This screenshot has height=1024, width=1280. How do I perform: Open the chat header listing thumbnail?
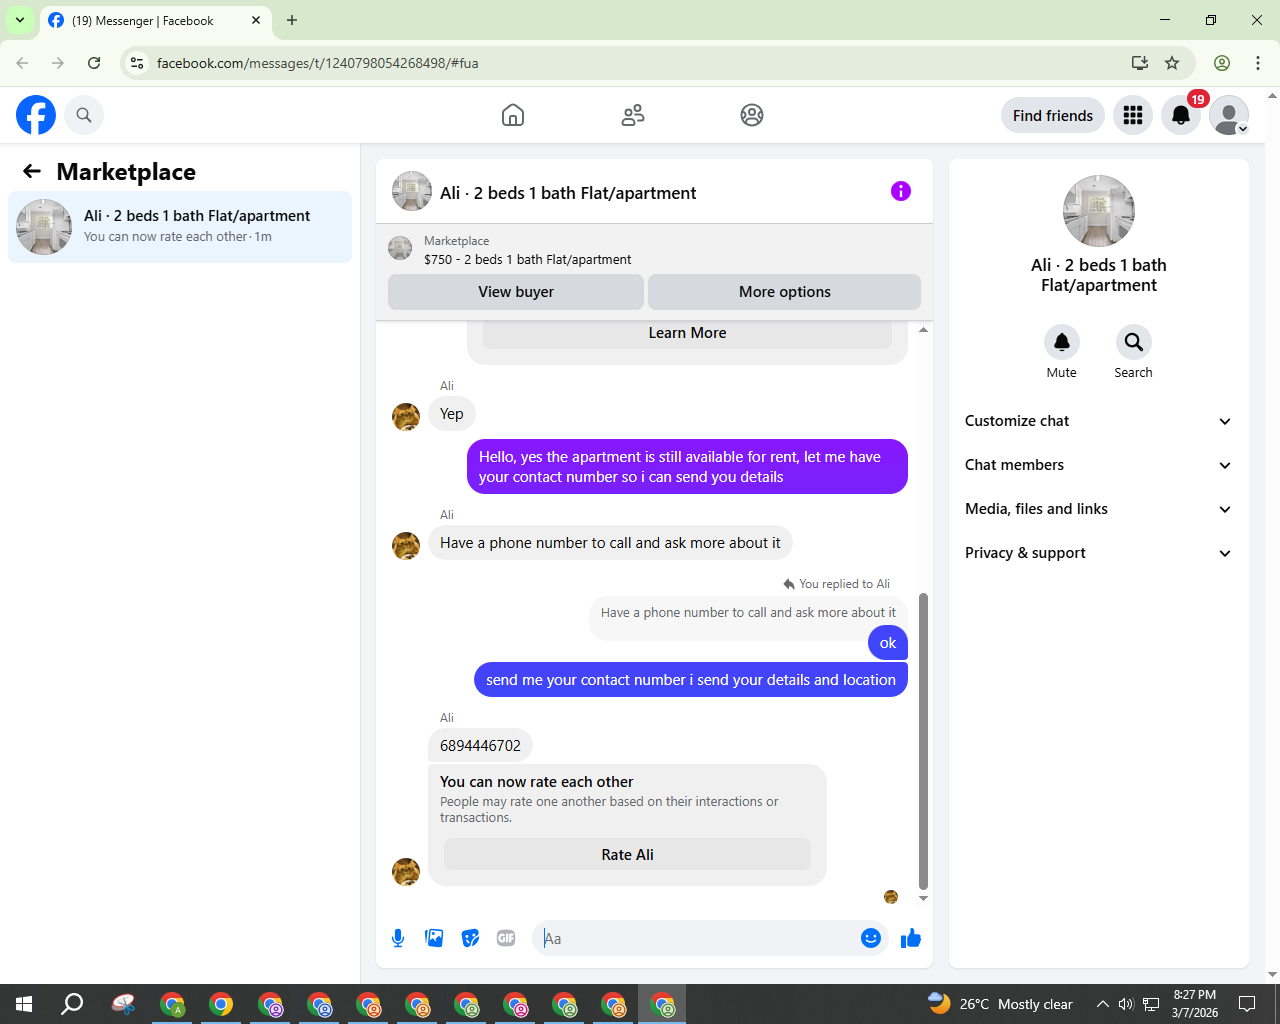coord(412,191)
